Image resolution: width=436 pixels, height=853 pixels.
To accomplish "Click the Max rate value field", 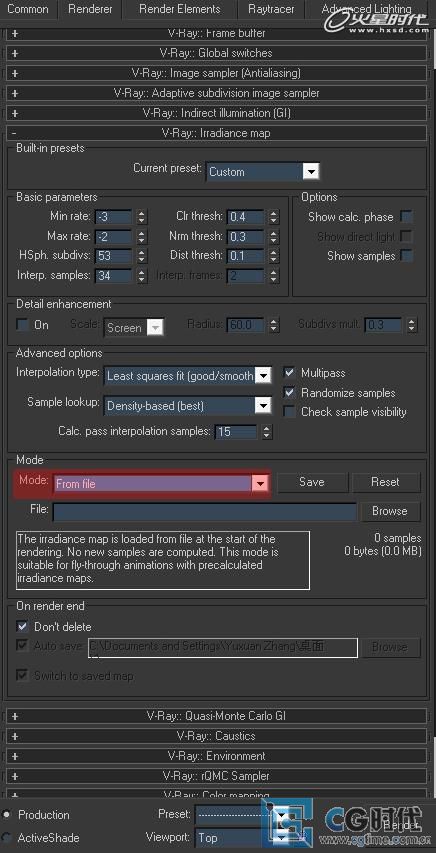I will pyautogui.click(x=113, y=237).
